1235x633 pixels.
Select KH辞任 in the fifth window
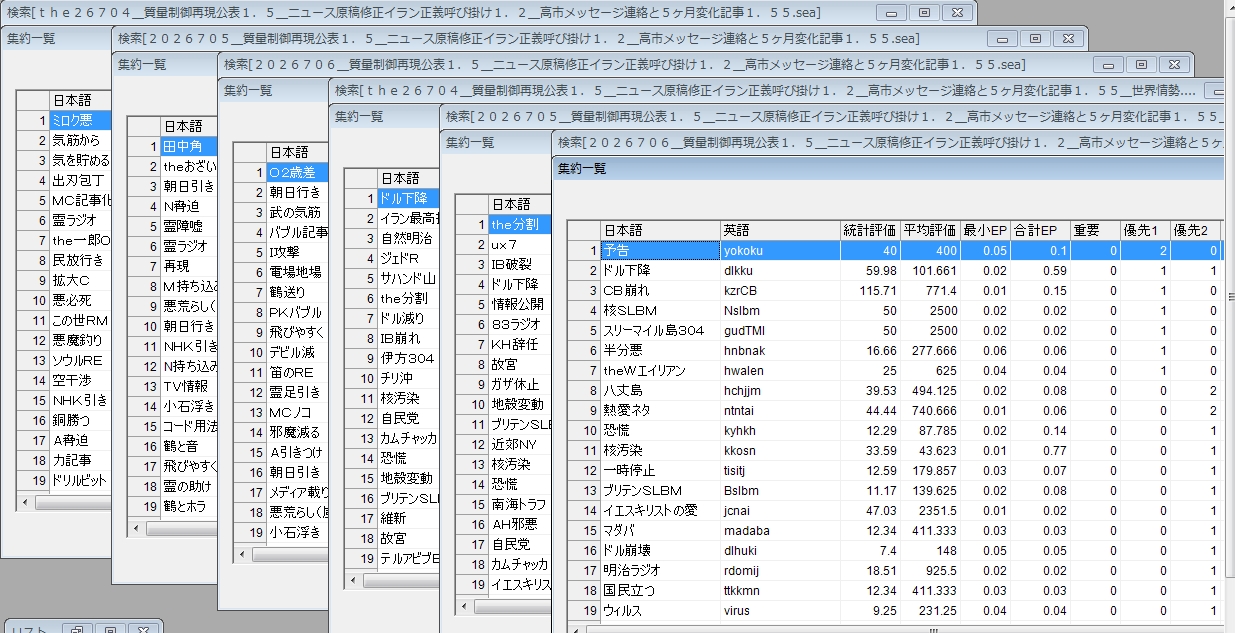click(x=519, y=344)
